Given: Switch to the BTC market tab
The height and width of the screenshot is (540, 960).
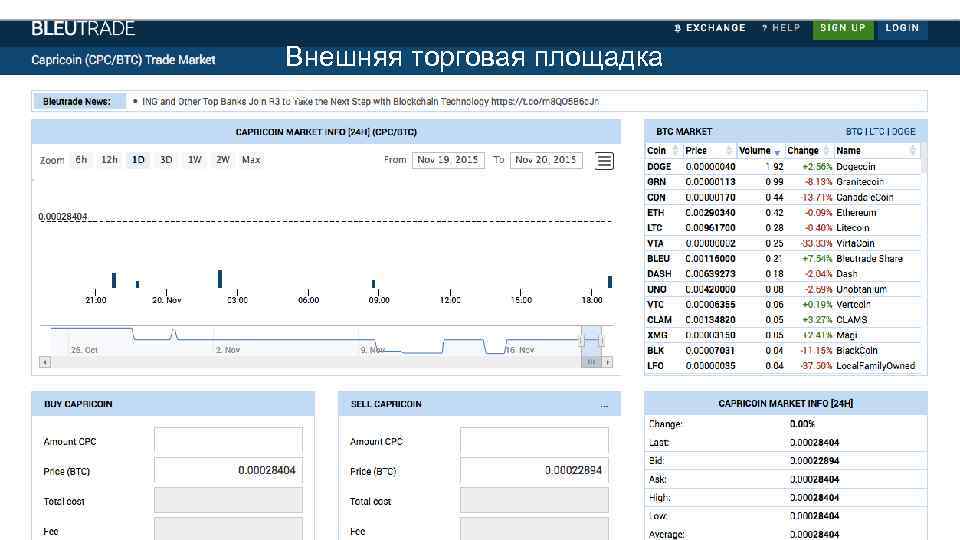Looking at the screenshot, I should pos(853,132).
